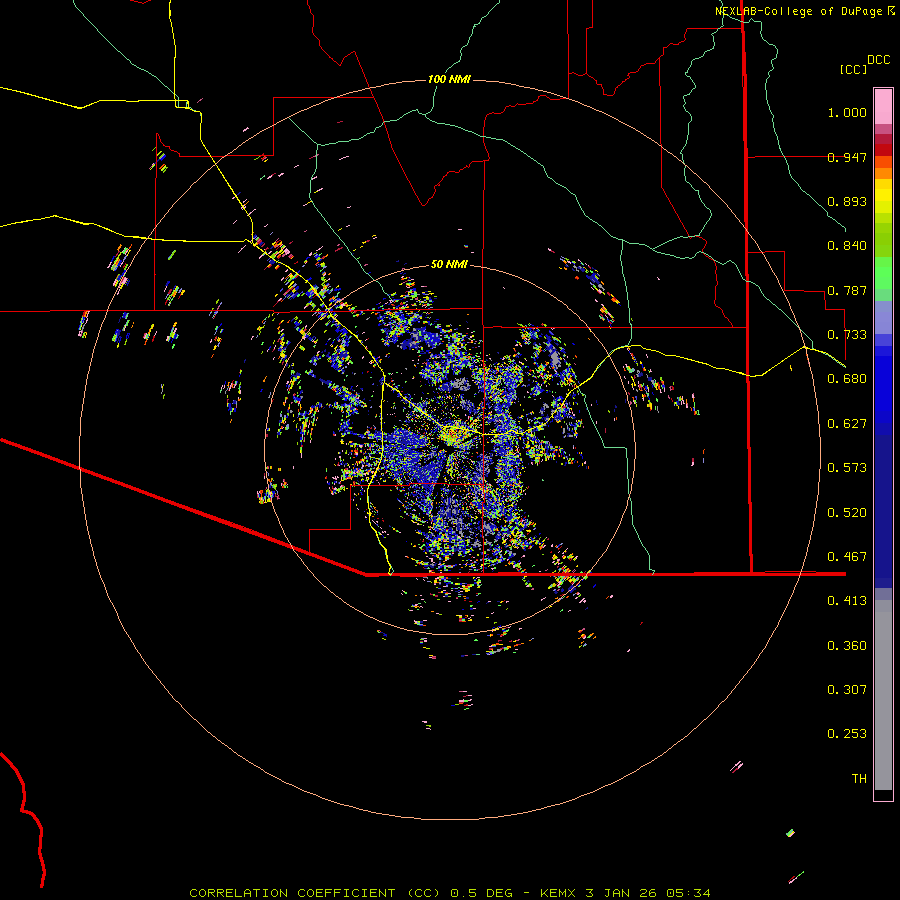
Task: Pick the red color bar segment
Action: (883, 150)
